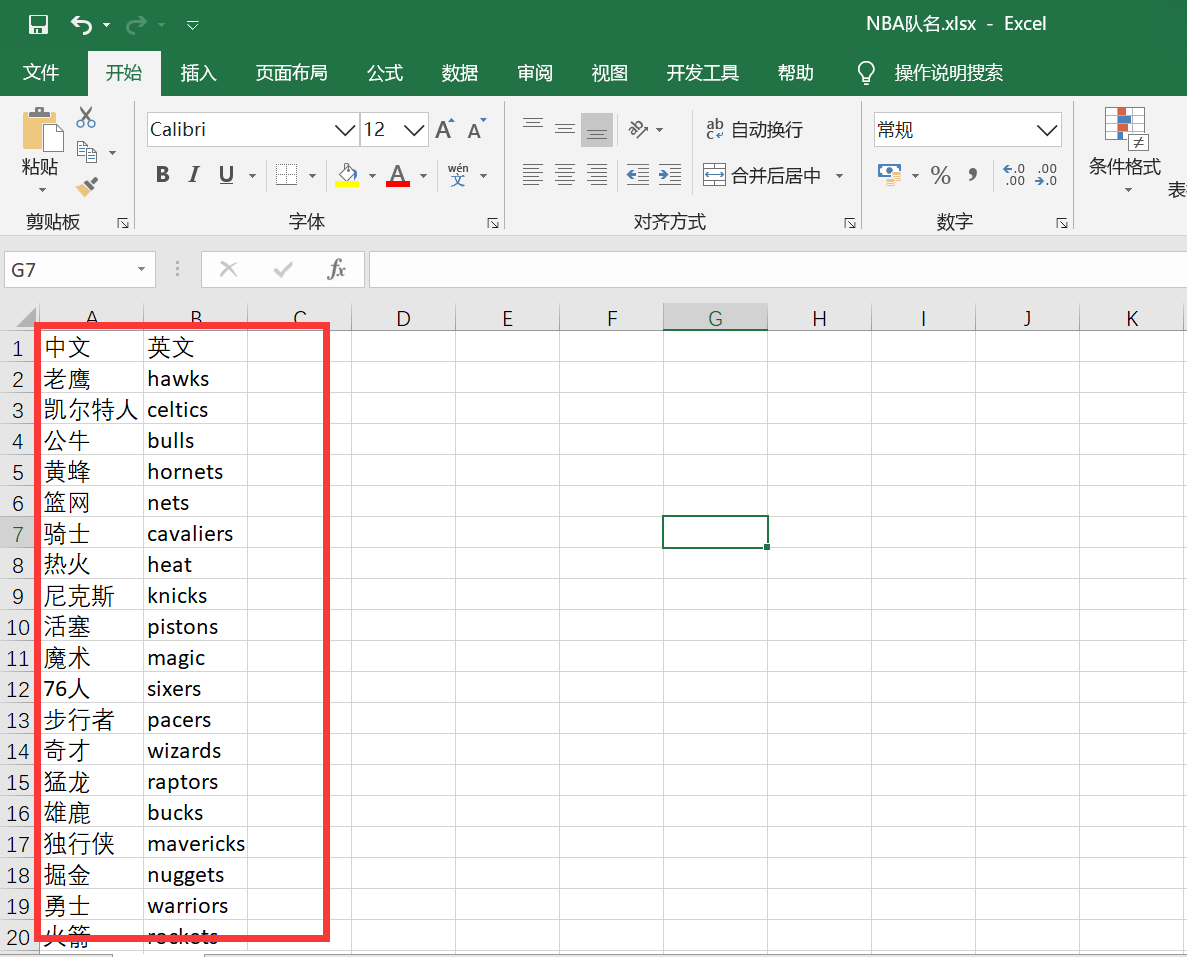Image resolution: width=1187 pixels, height=957 pixels.
Task: Center text horizontally
Action: (x=565, y=175)
